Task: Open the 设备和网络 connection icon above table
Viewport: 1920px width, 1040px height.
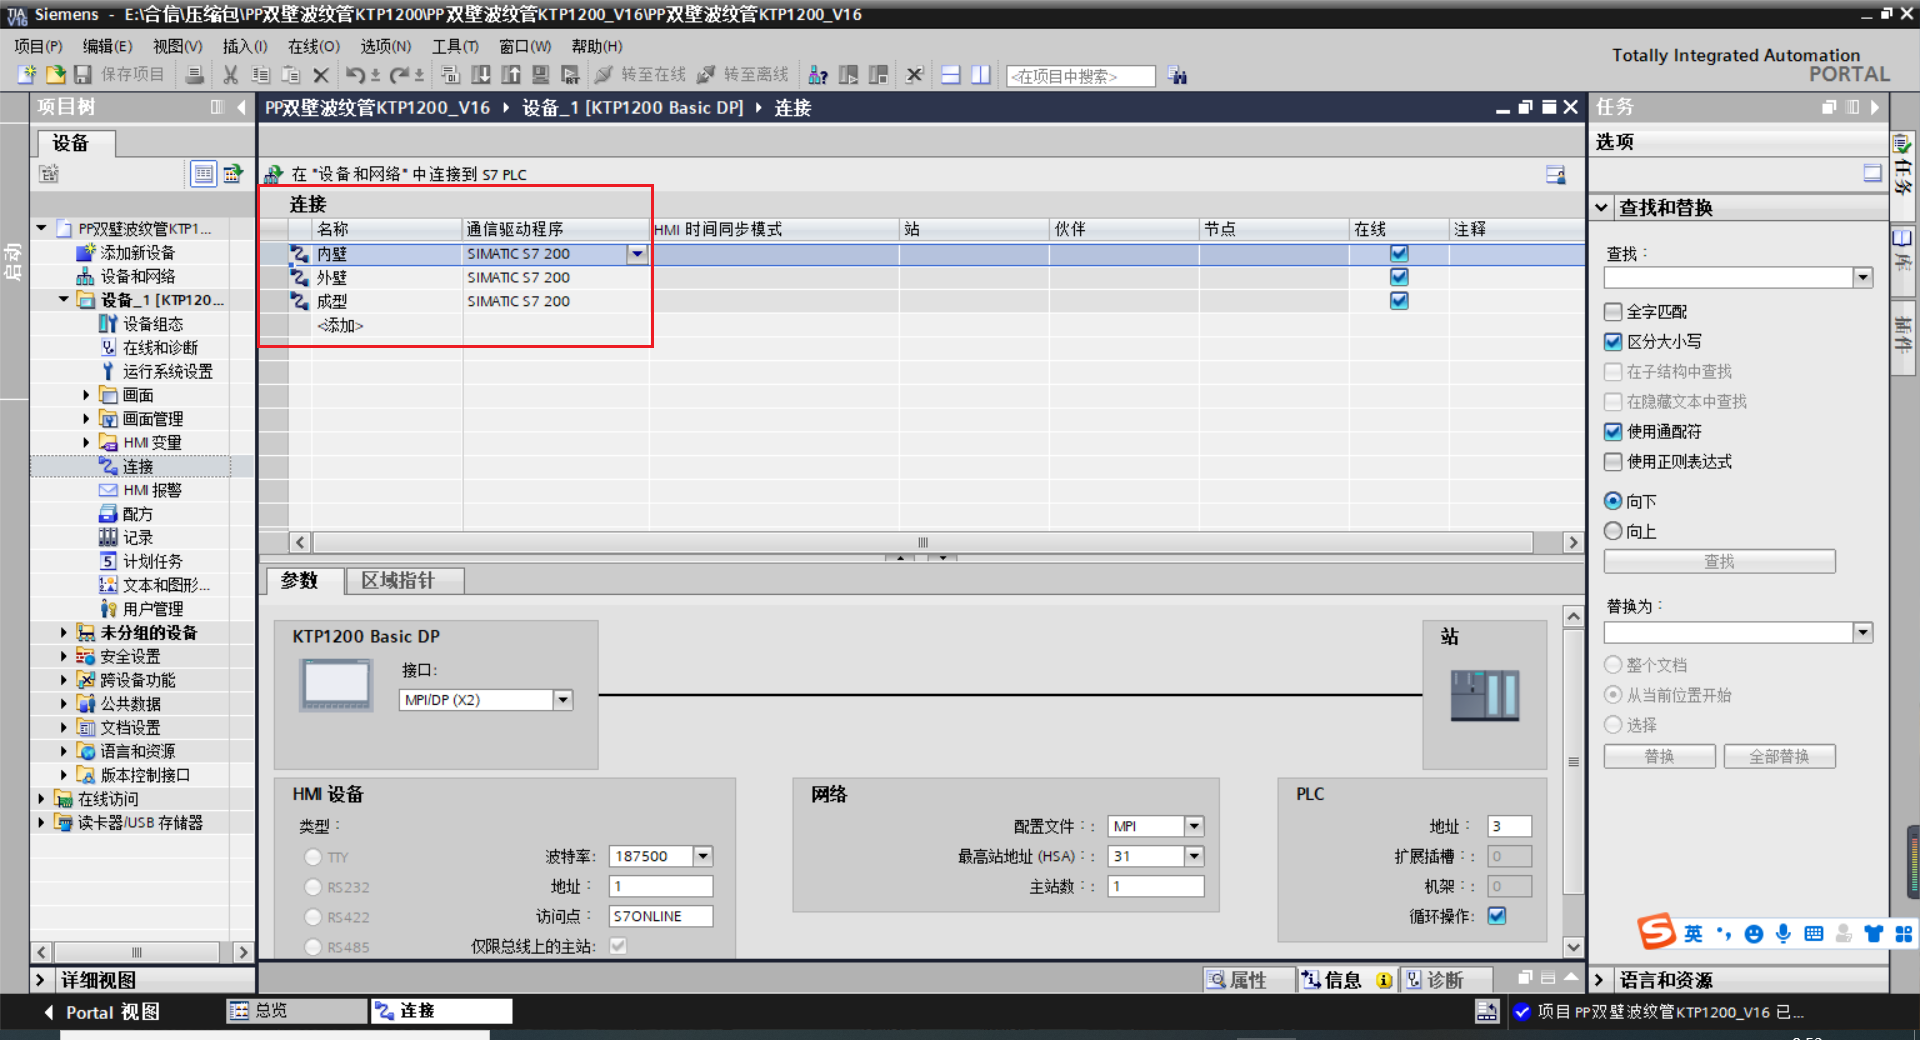Action: tap(273, 174)
